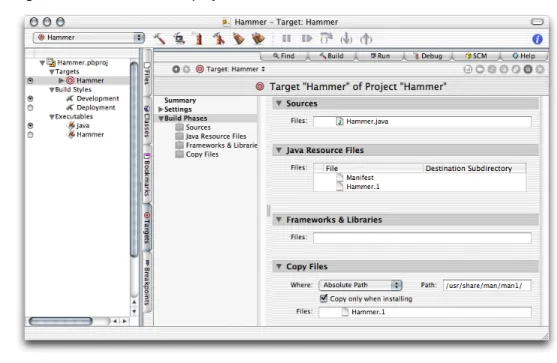Click the hammer-and-spray-can Build and Debug icon

(218, 38)
